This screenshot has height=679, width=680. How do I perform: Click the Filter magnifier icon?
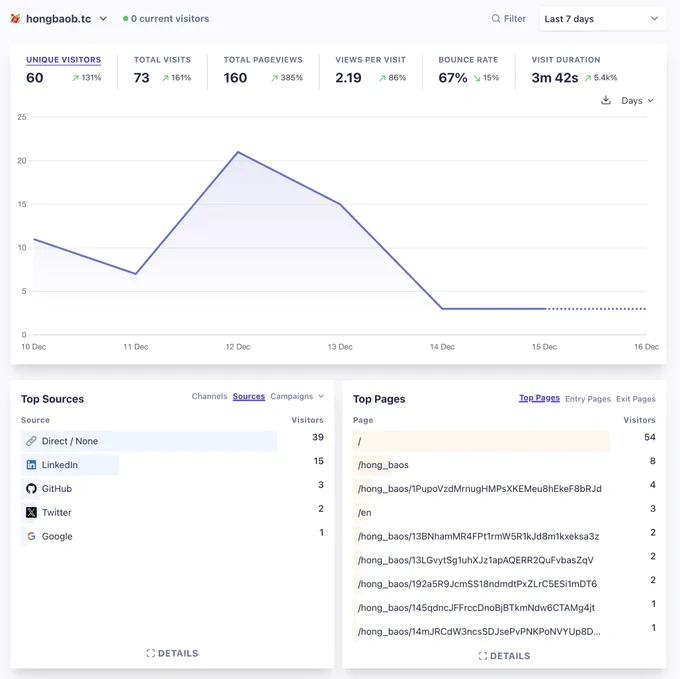point(495,19)
